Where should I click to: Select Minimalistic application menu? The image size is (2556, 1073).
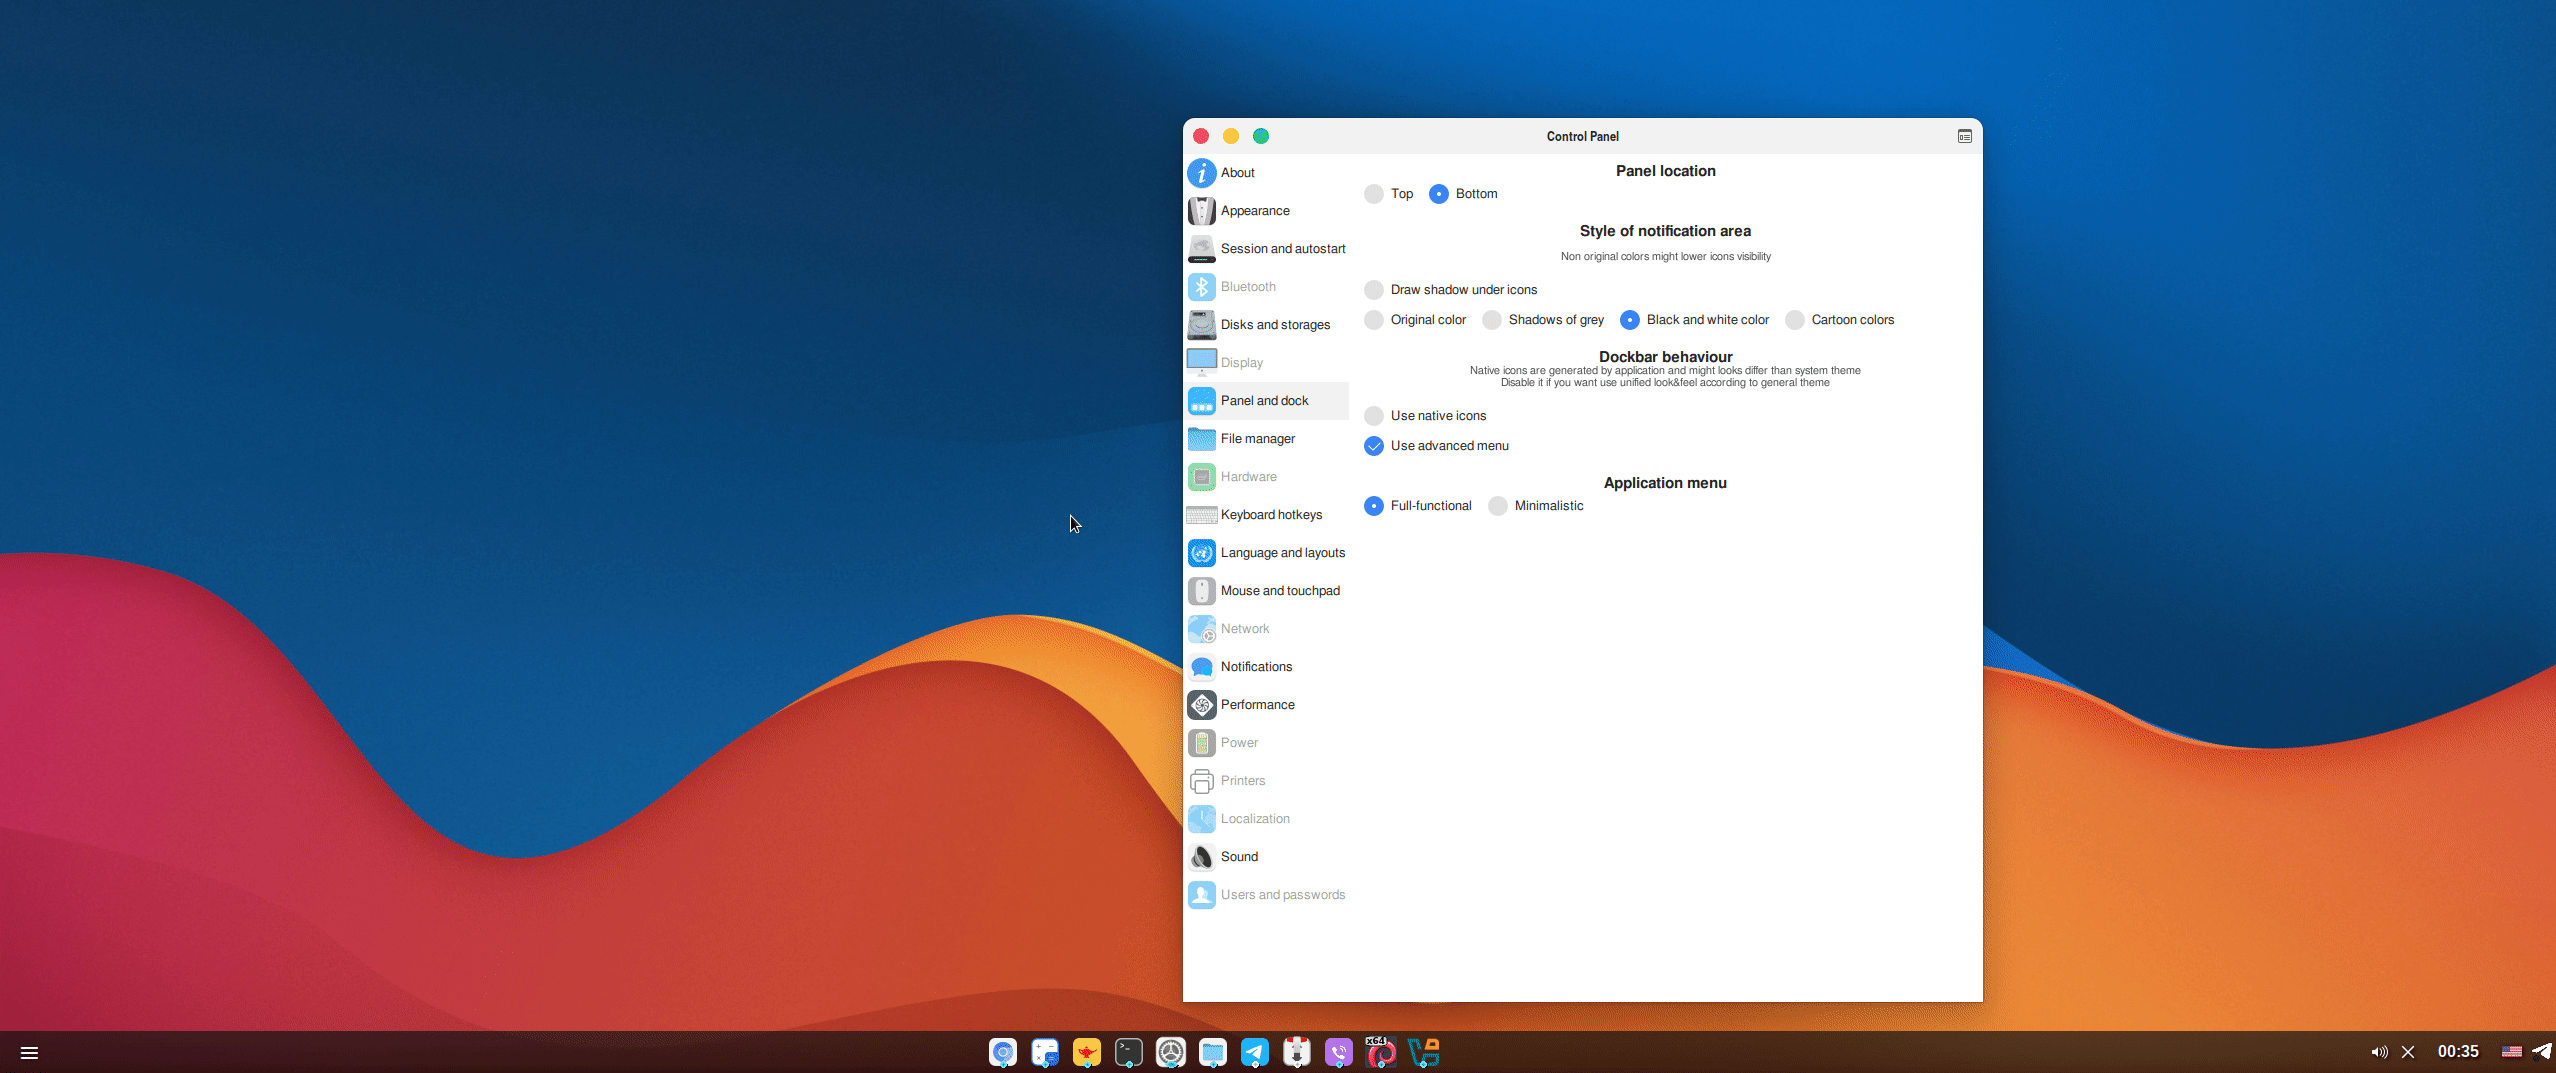(1498, 506)
